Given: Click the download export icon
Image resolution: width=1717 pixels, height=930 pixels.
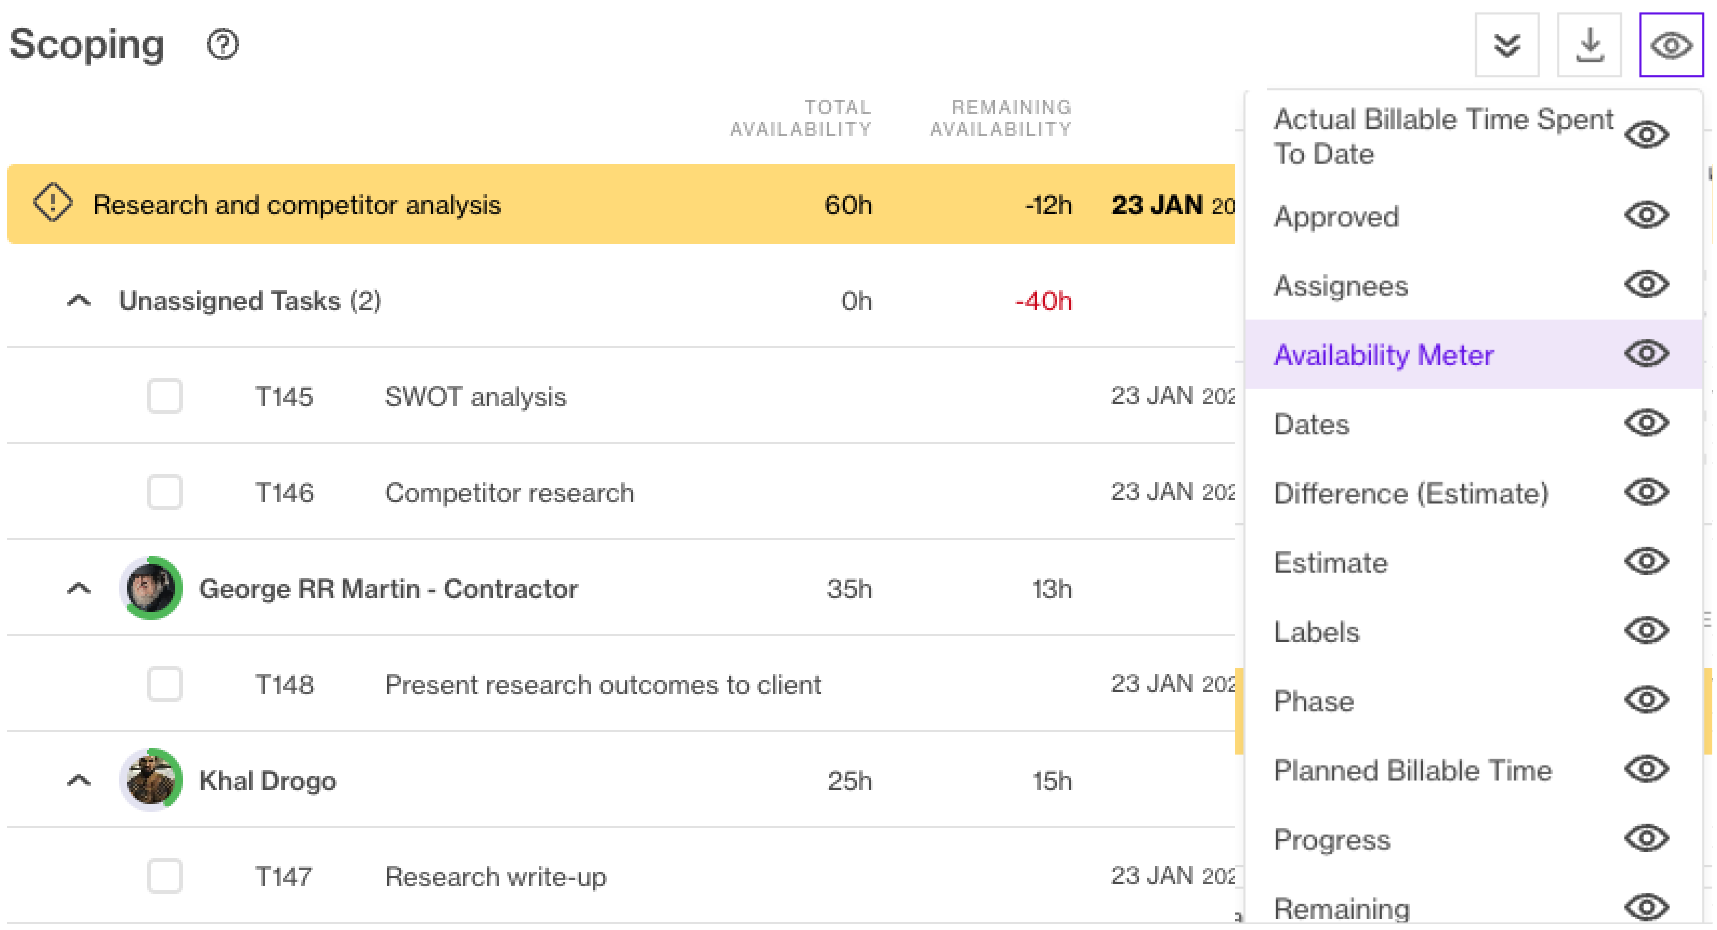Looking at the screenshot, I should click(x=1589, y=45).
